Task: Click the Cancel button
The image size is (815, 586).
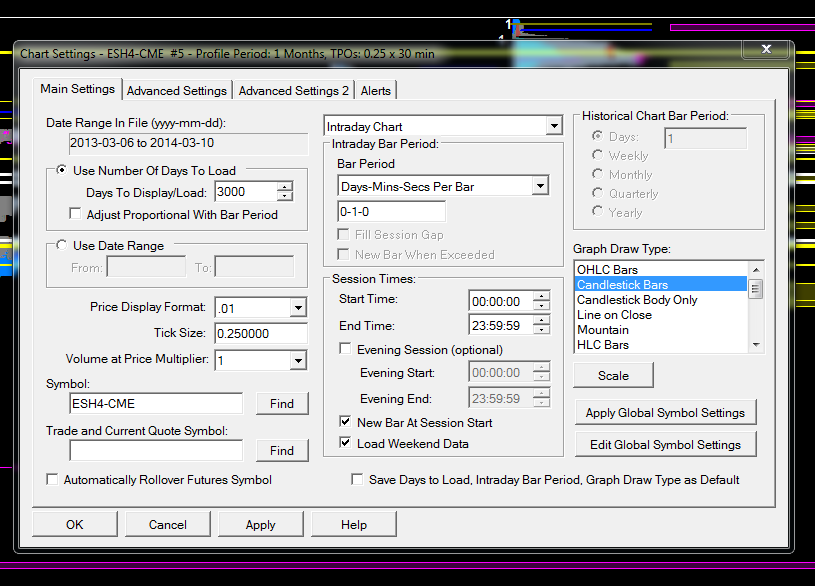Action: tap(168, 524)
